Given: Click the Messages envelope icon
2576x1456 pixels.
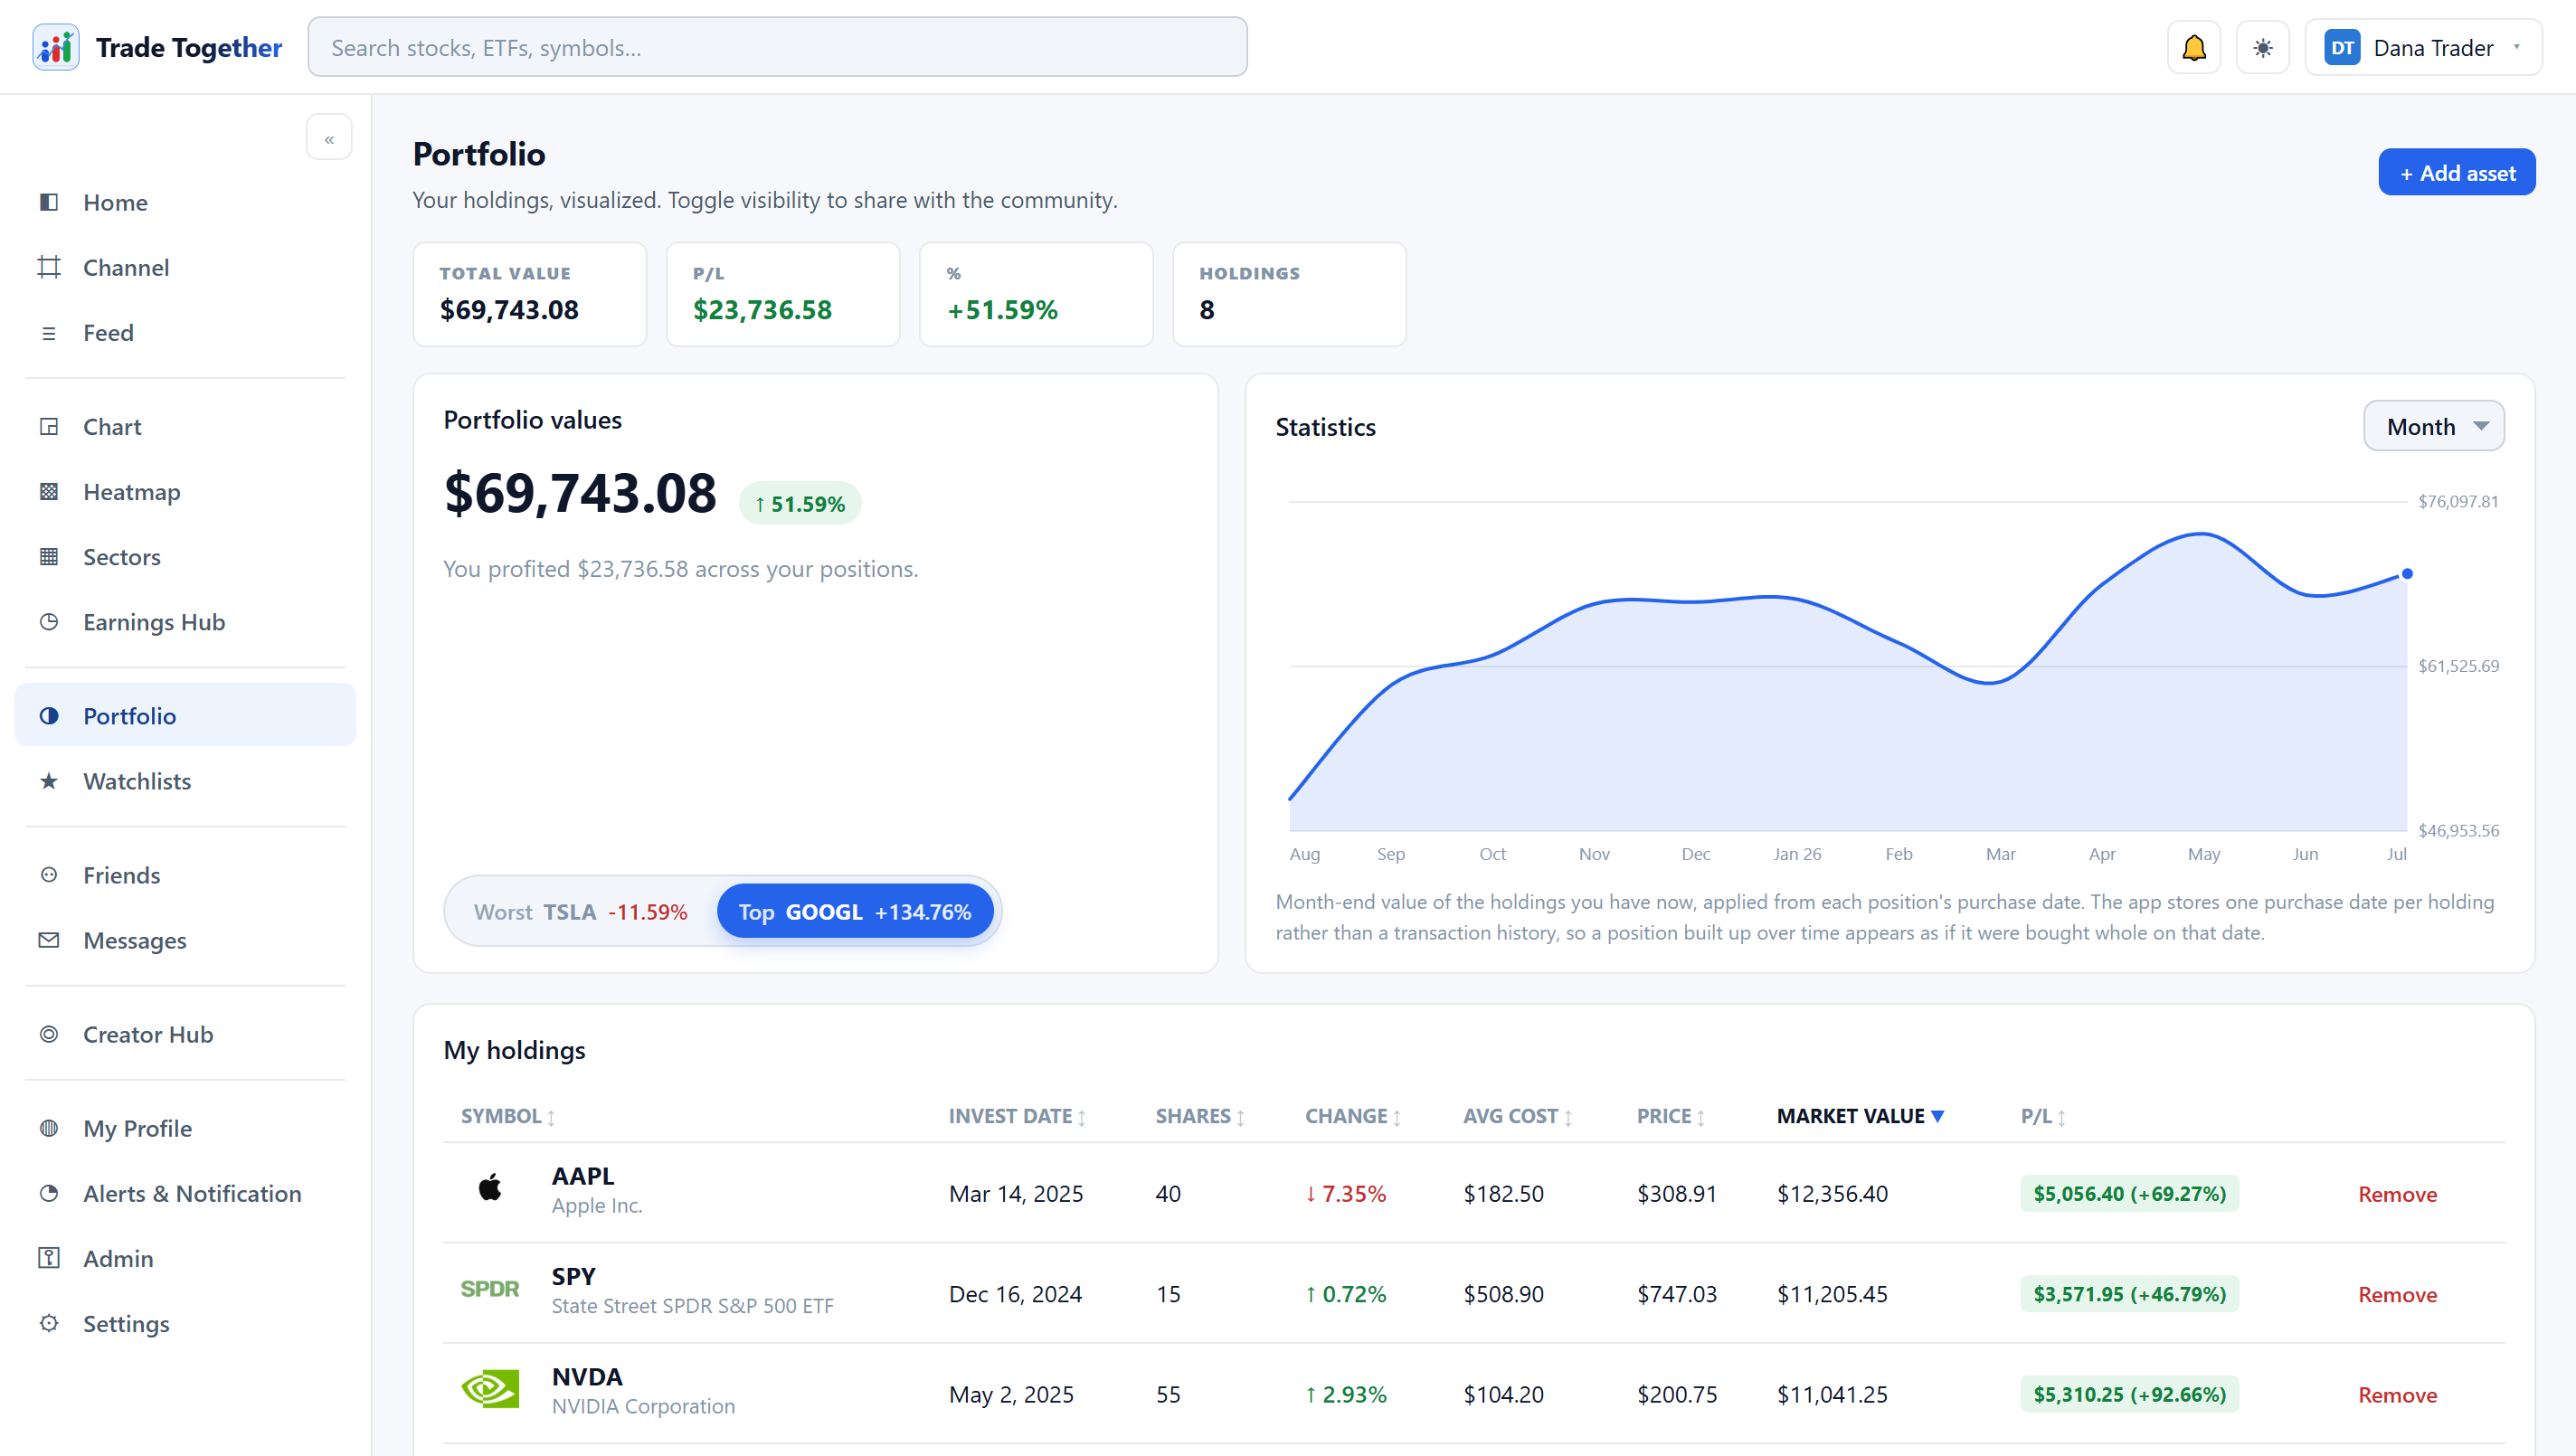Looking at the screenshot, I should click(x=49, y=940).
